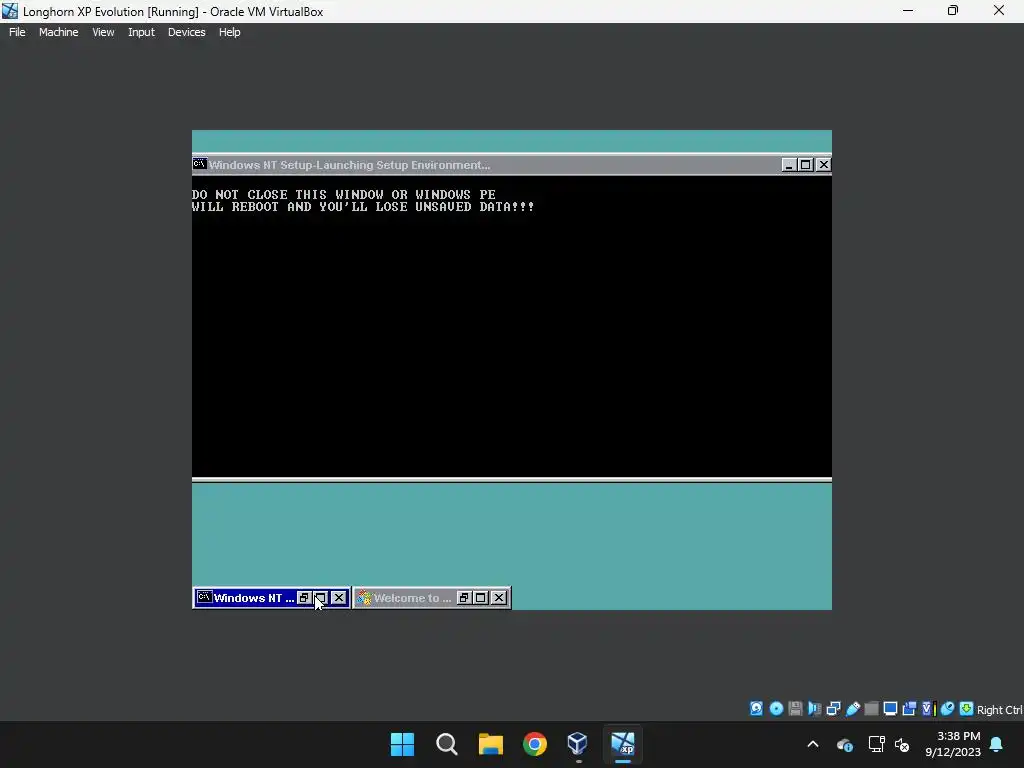The width and height of the screenshot is (1024, 768).
Task: Launch Google Chrome from the taskbar
Action: pos(535,744)
